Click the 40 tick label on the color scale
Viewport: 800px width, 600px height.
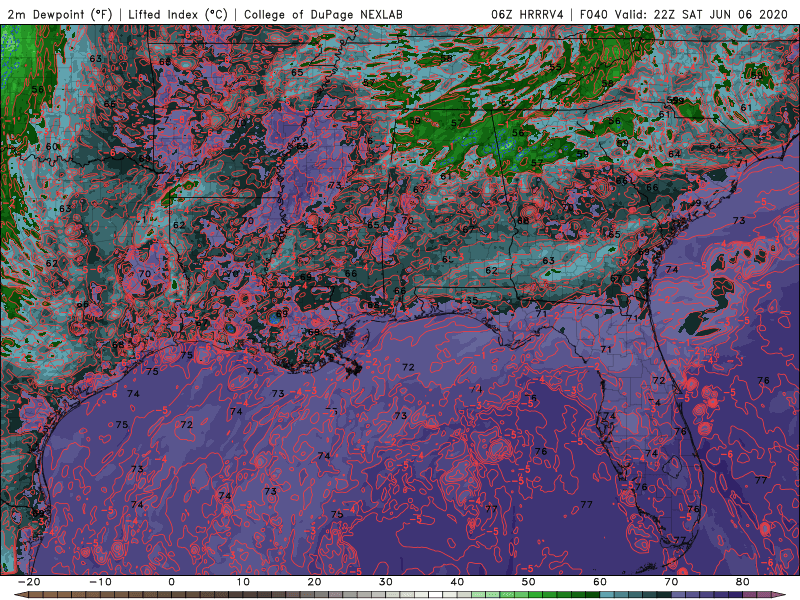457,582
